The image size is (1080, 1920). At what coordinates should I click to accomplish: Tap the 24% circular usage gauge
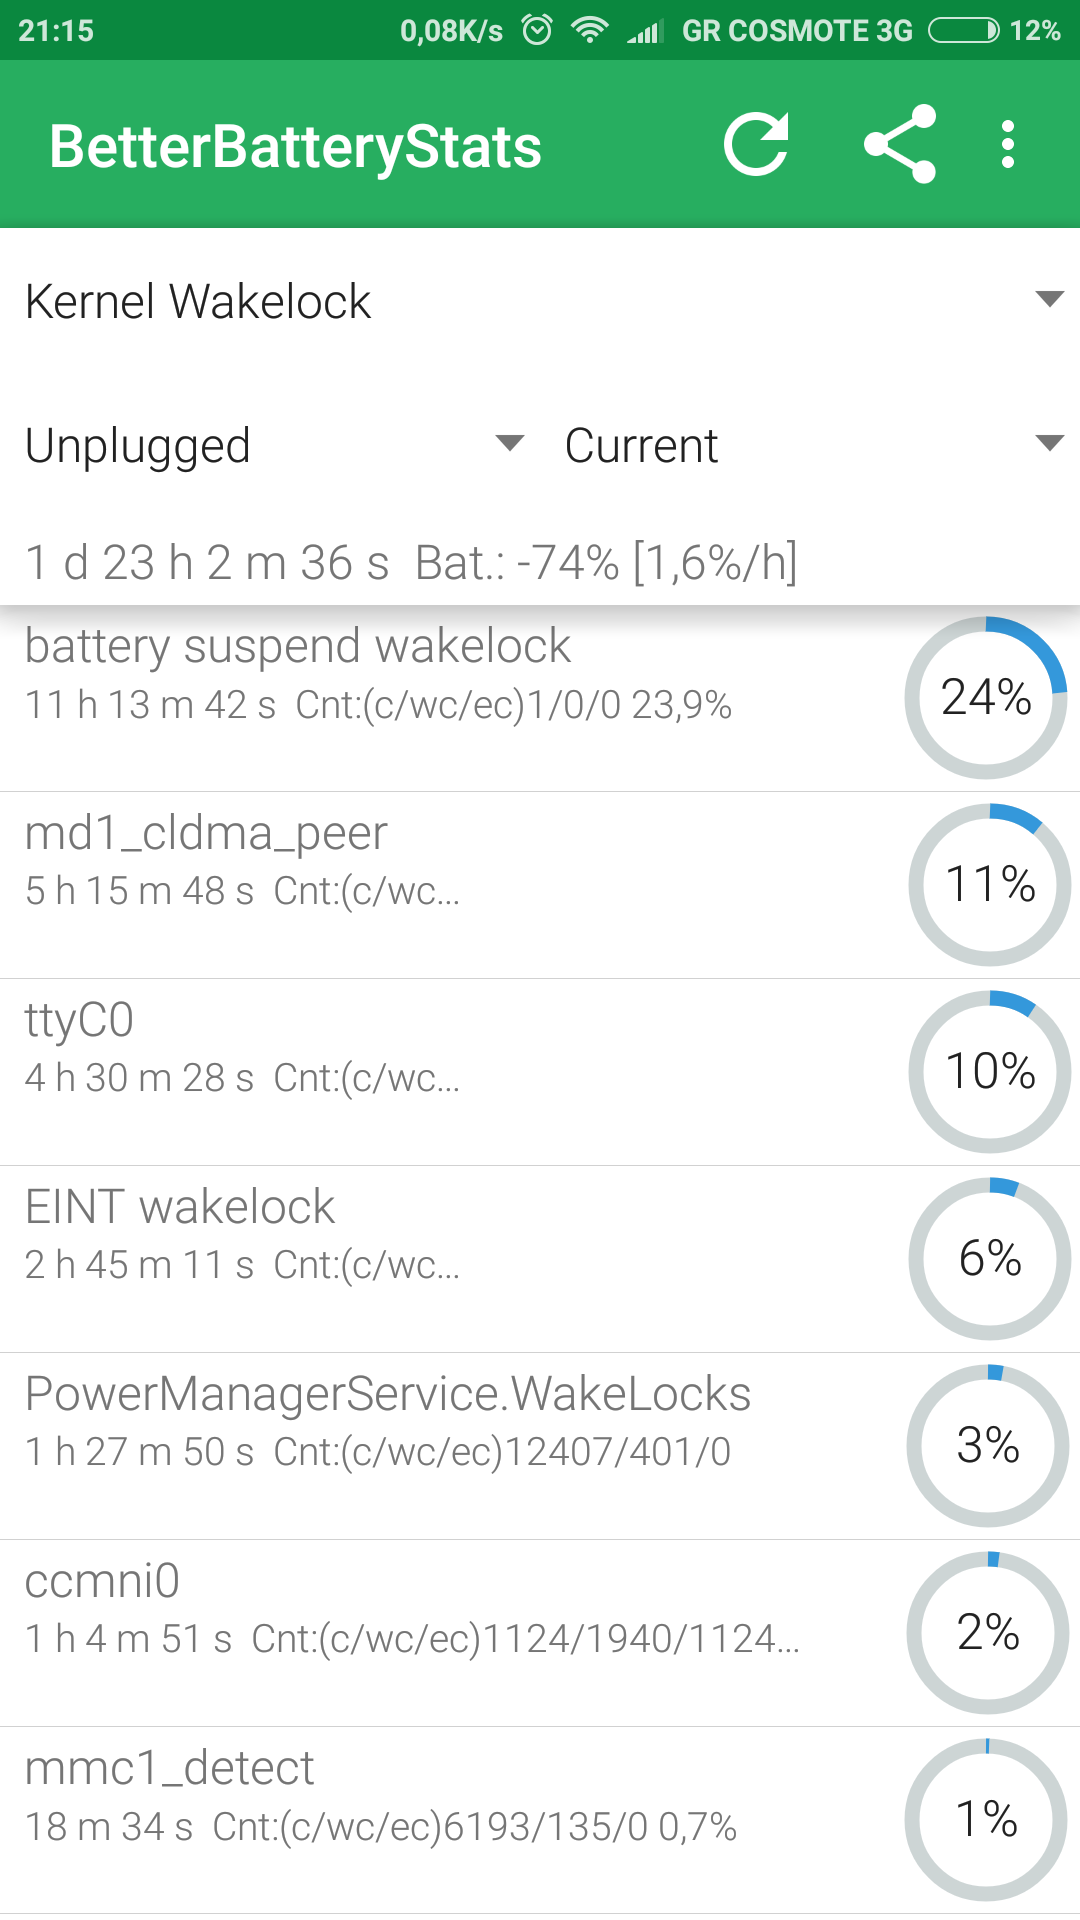tap(986, 697)
